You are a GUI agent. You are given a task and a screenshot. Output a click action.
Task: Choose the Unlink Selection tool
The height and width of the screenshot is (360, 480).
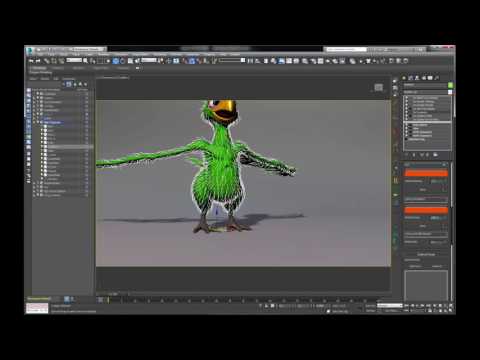tap(54, 61)
